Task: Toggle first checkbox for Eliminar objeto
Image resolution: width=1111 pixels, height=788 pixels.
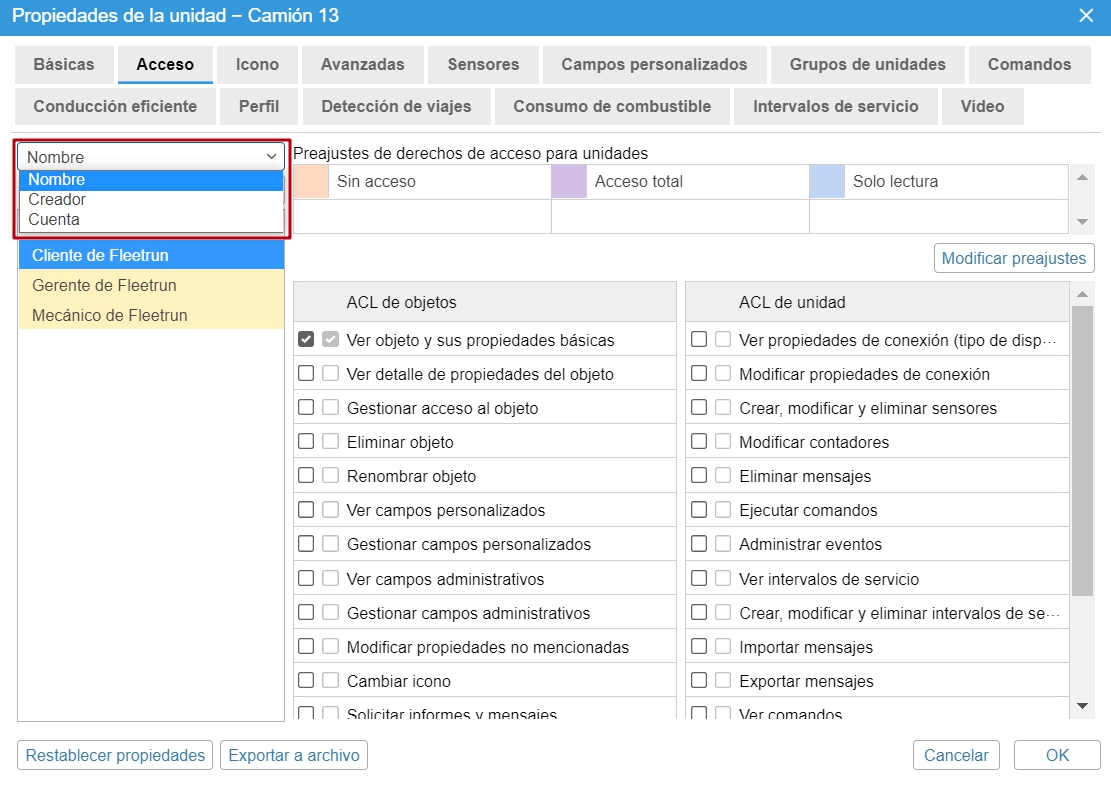Action: coord(306,442)
